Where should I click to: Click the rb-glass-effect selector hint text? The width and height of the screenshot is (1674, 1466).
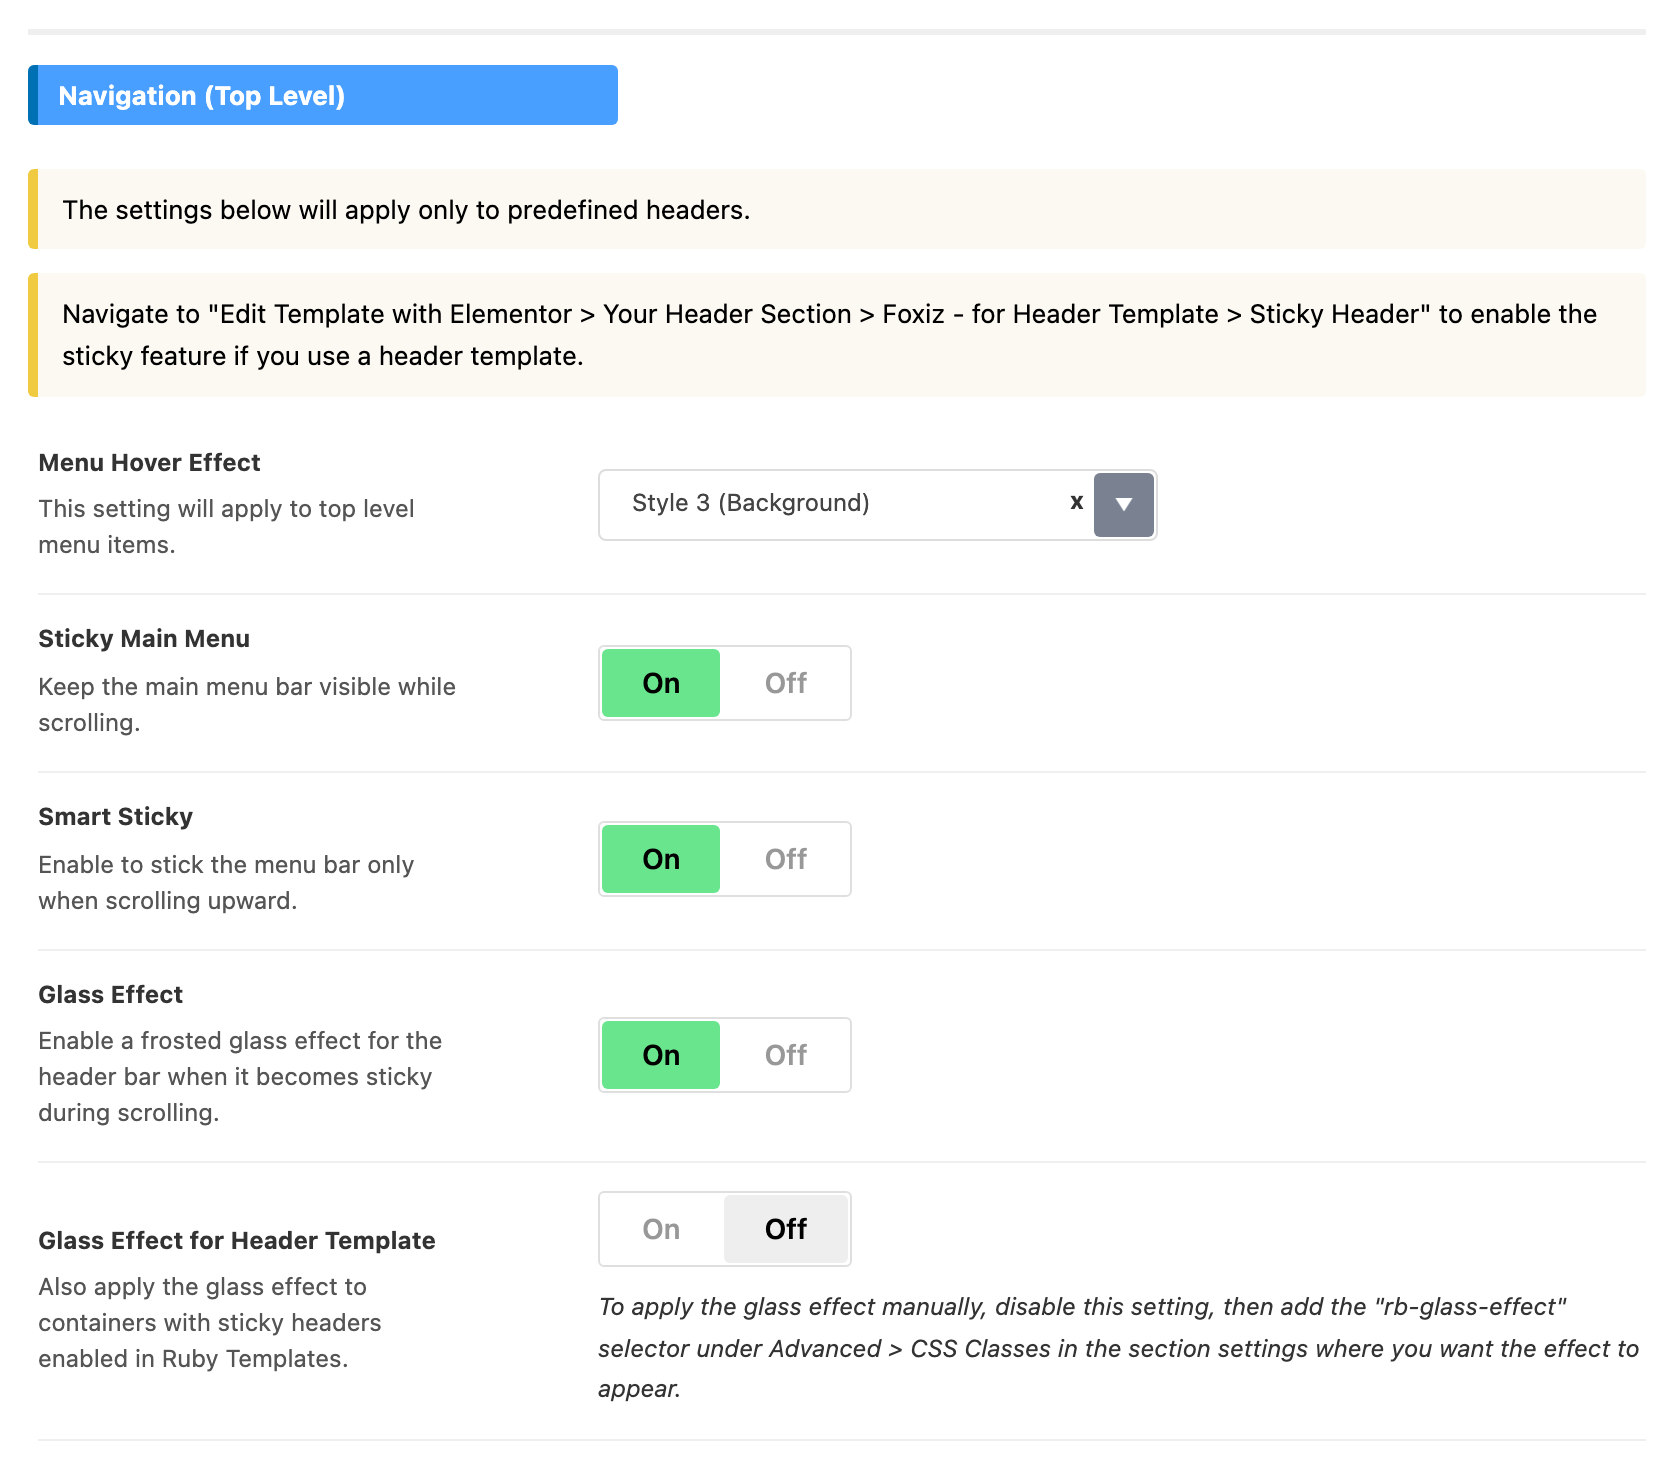[x=1118, y=1347]
